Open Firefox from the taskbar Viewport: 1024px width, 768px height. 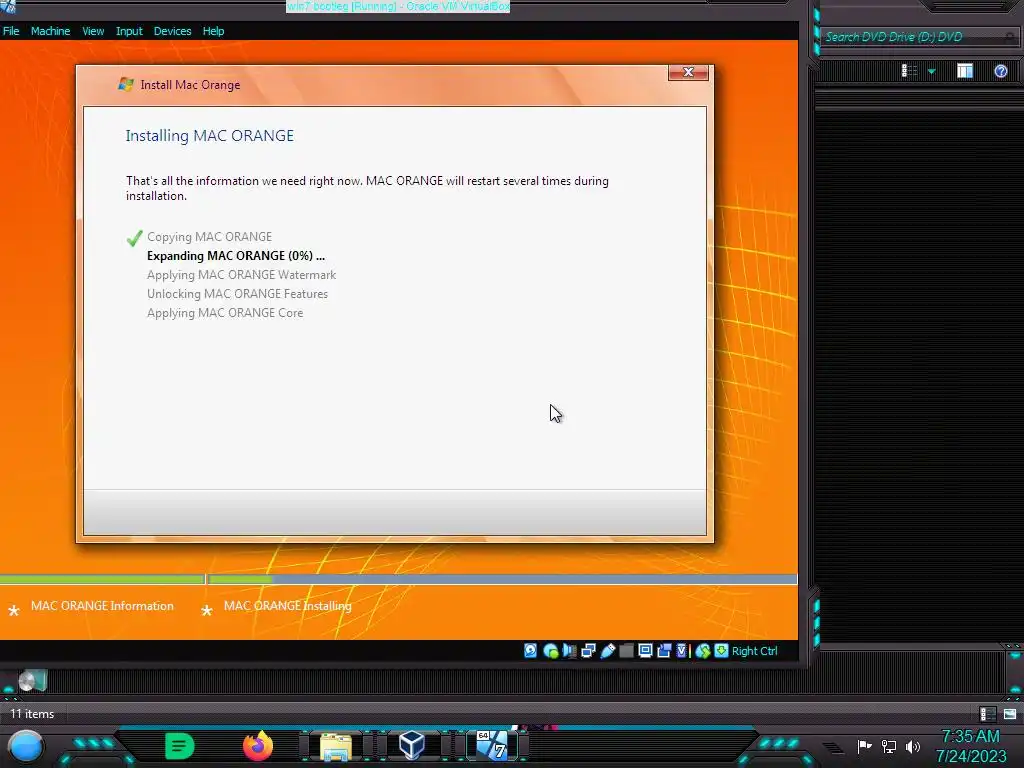click(x=258, y=746)
